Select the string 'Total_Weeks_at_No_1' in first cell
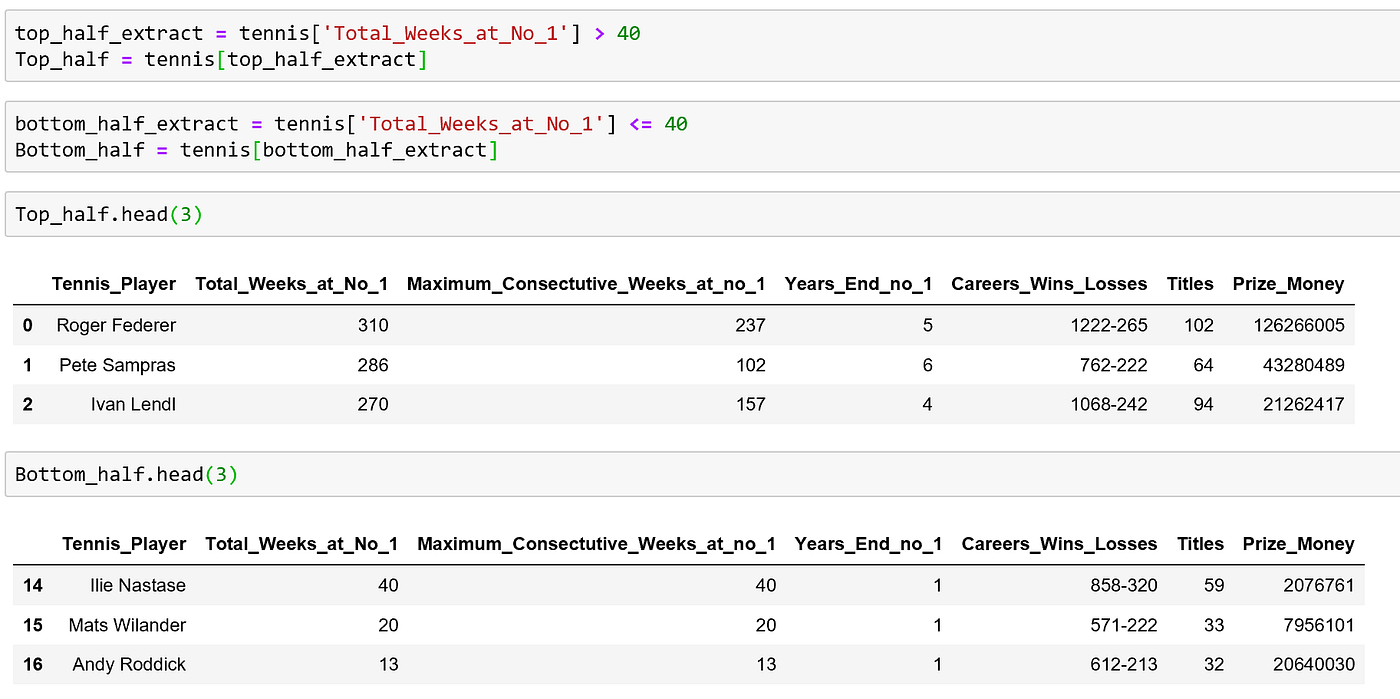 point(446,33)
